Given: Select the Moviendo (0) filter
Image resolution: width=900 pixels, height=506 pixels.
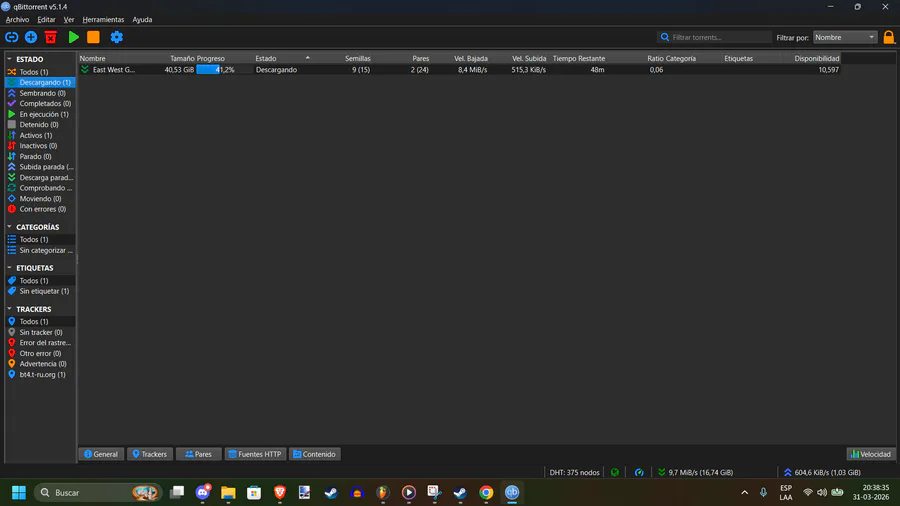Looking at the screenshot, I should point(40,198).
